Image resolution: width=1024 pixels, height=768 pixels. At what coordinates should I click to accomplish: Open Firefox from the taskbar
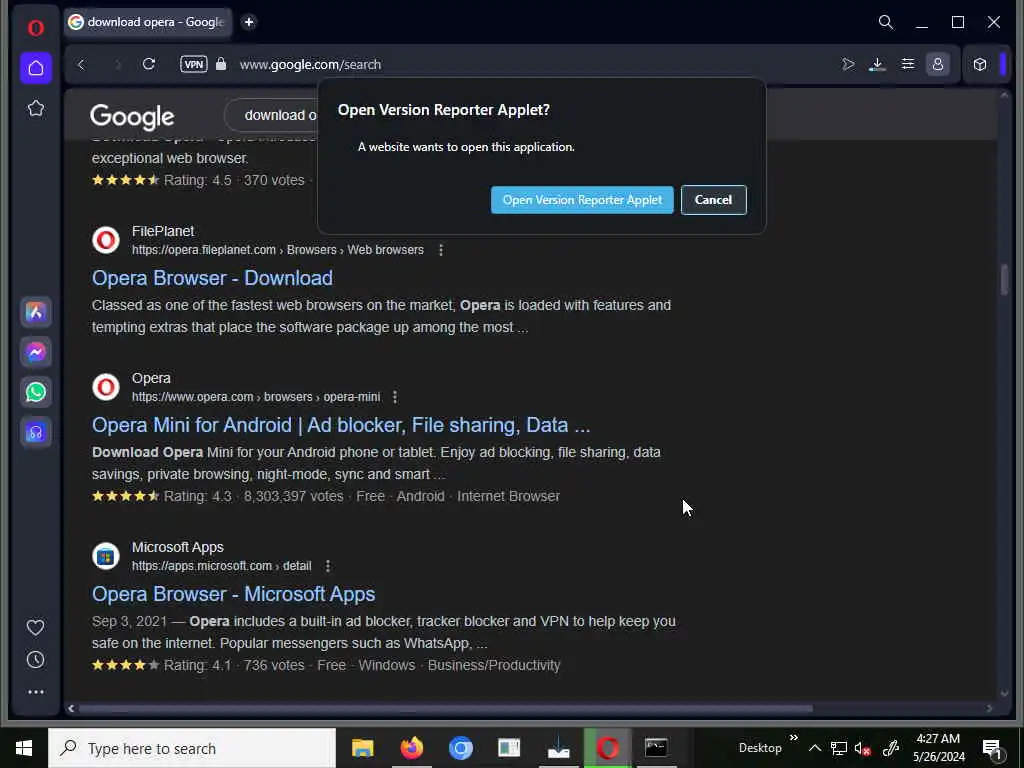411,748
